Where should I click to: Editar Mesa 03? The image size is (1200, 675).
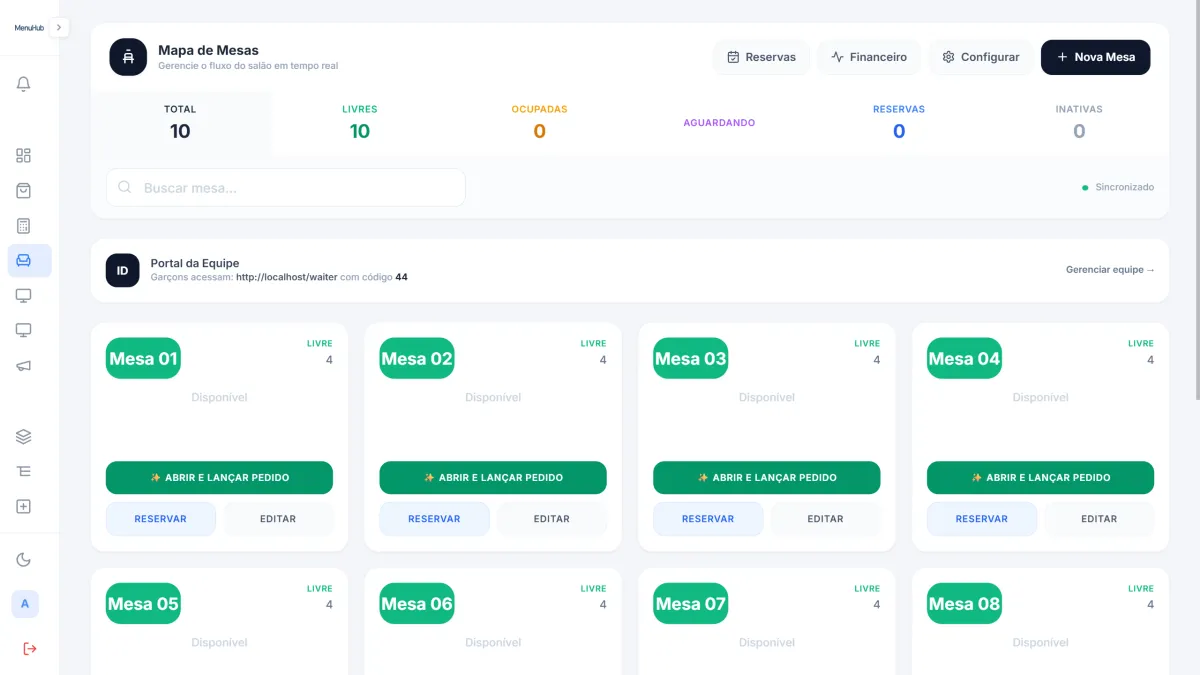tap(826, 519)
